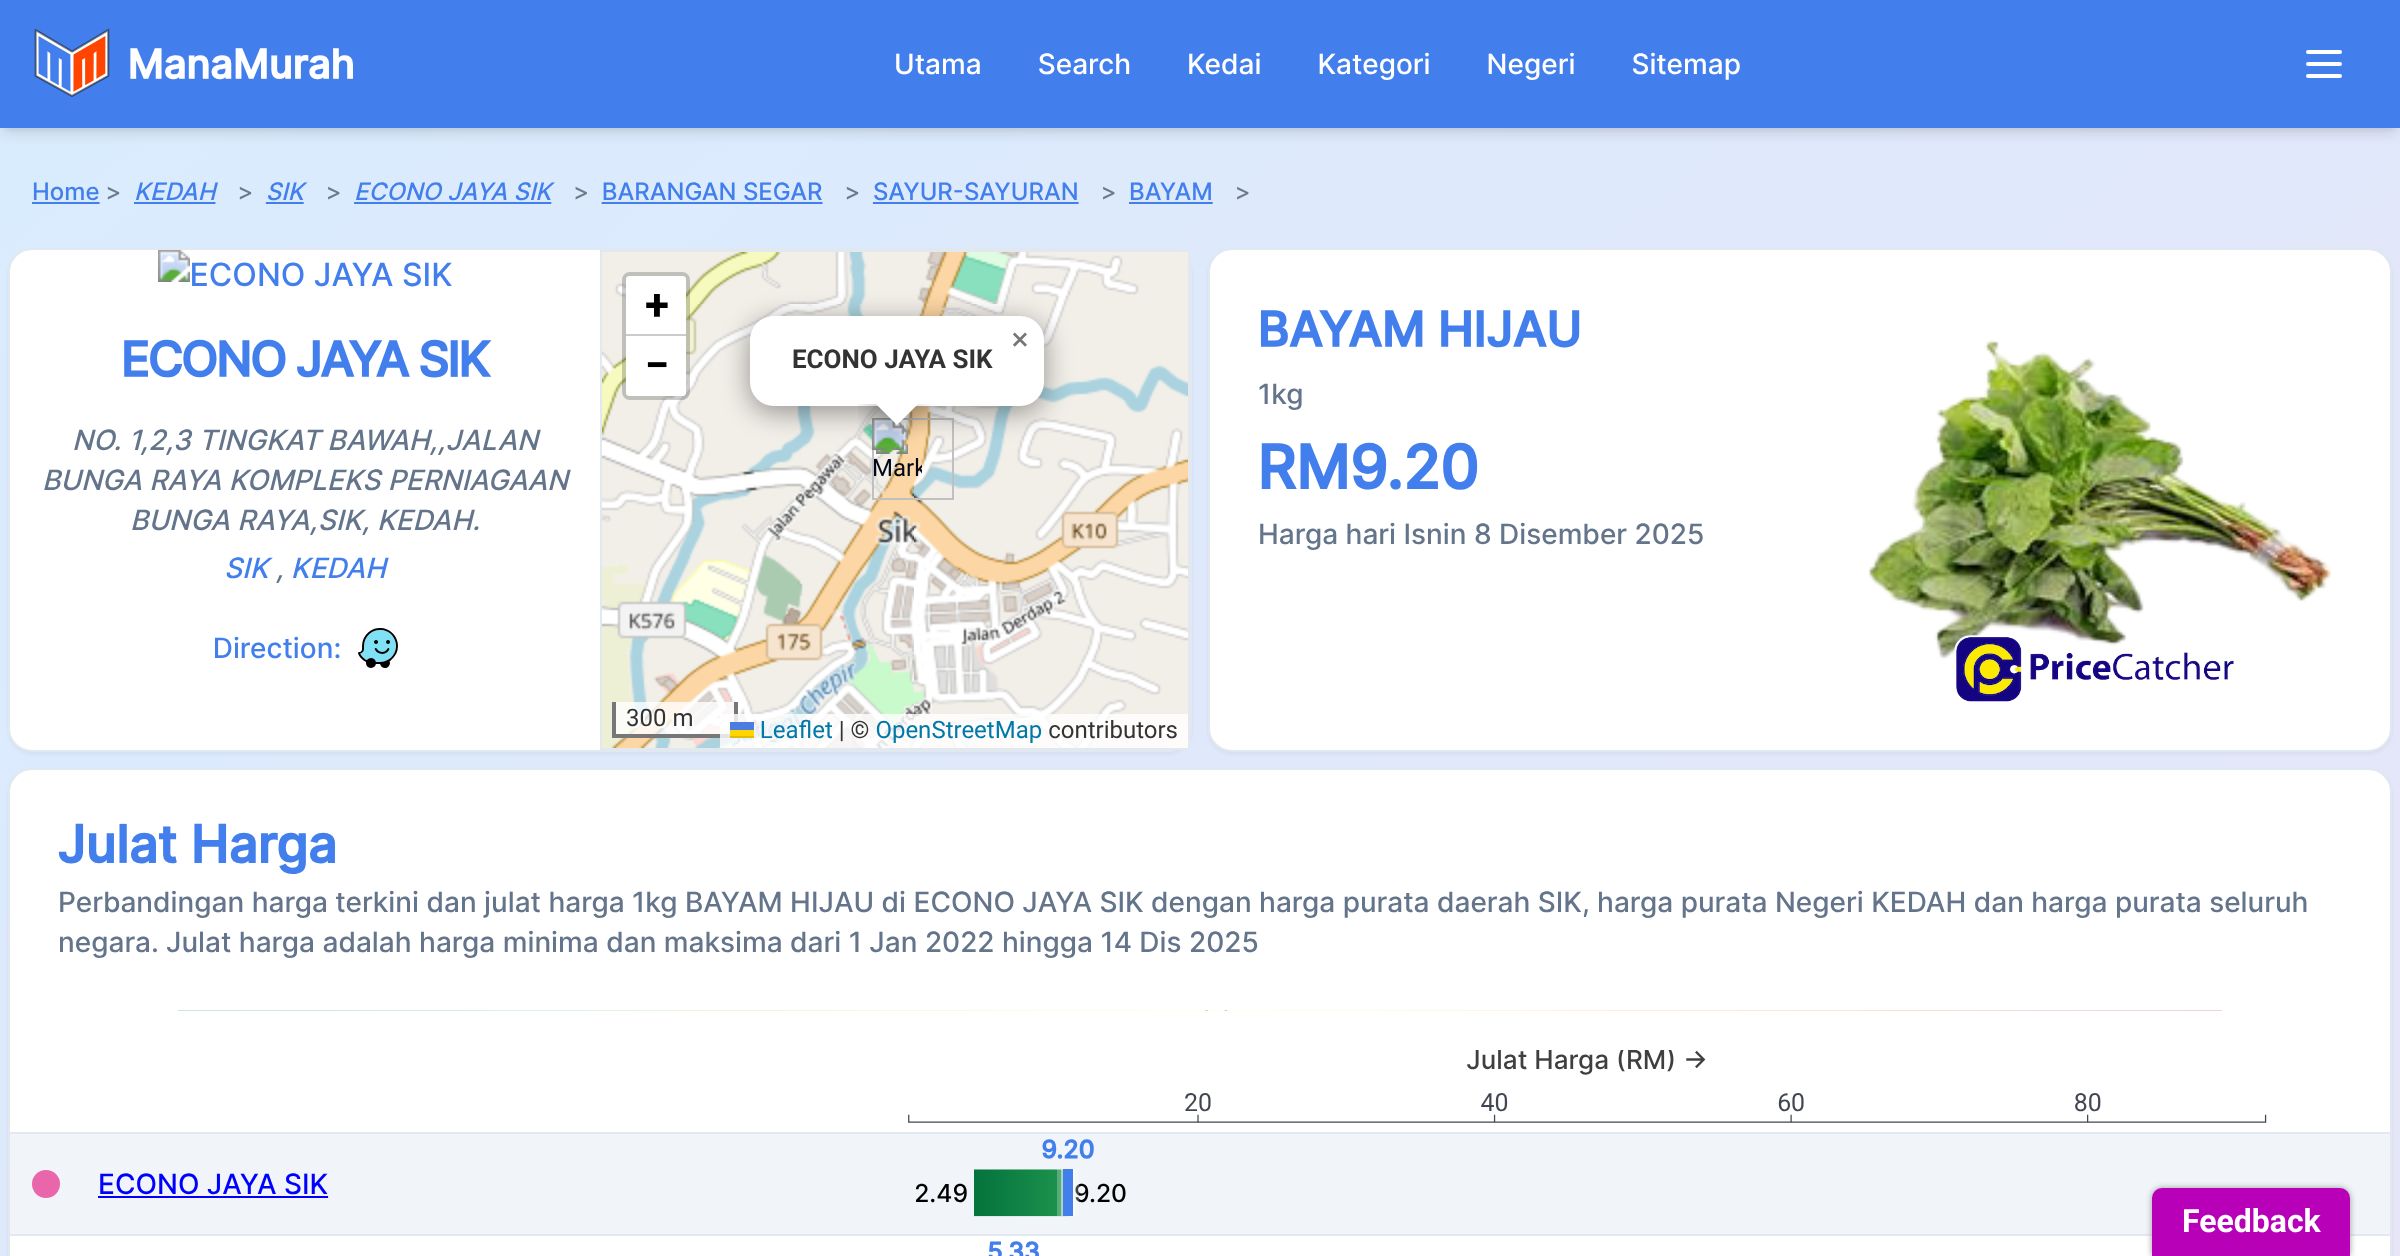Image resolution: width=2400 pixels, height=1256 pixels.
Task: Open the OpenStreetMap attribution link
Action: coord(958,730)
